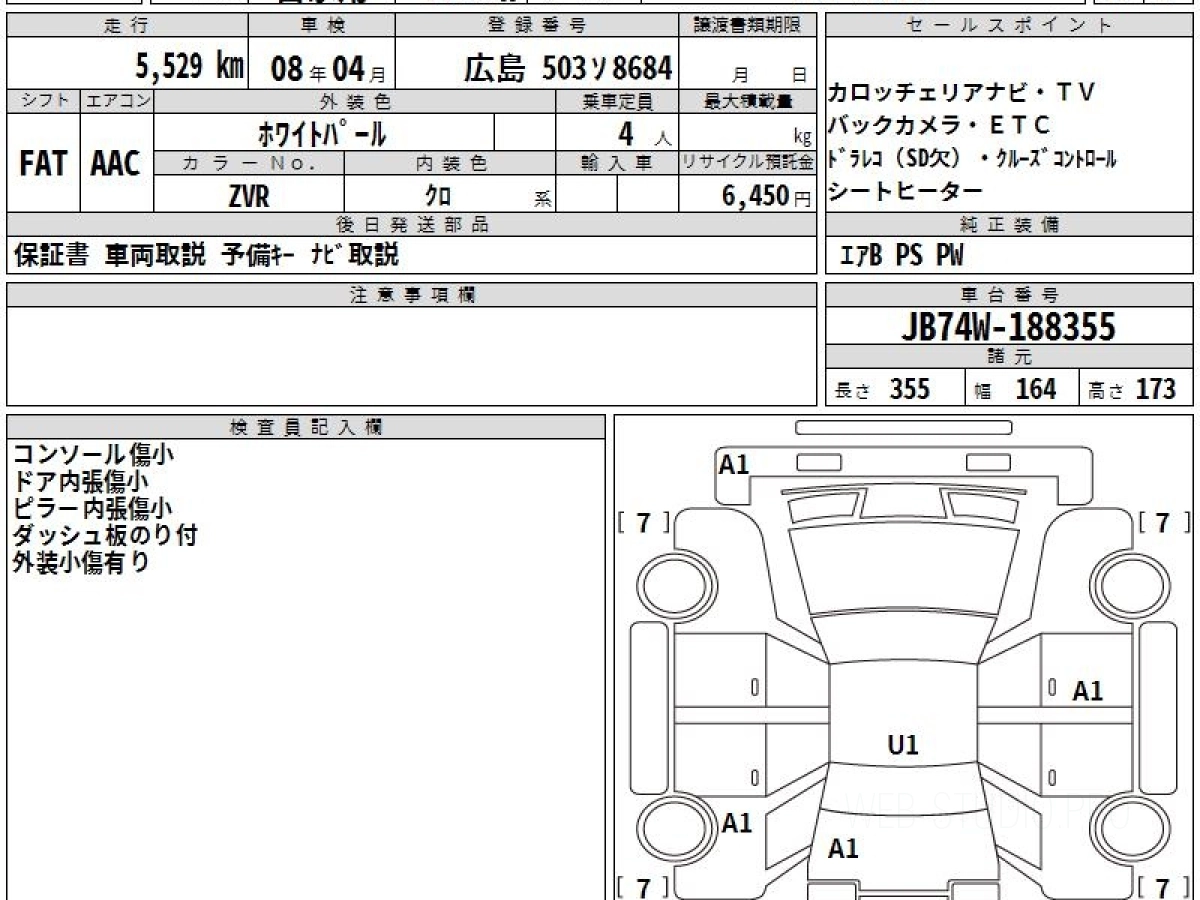The height and width of the screenshot is (900, 1200).
Task: Select the ホワイトパール exterior color field
Action: [322, 133]
